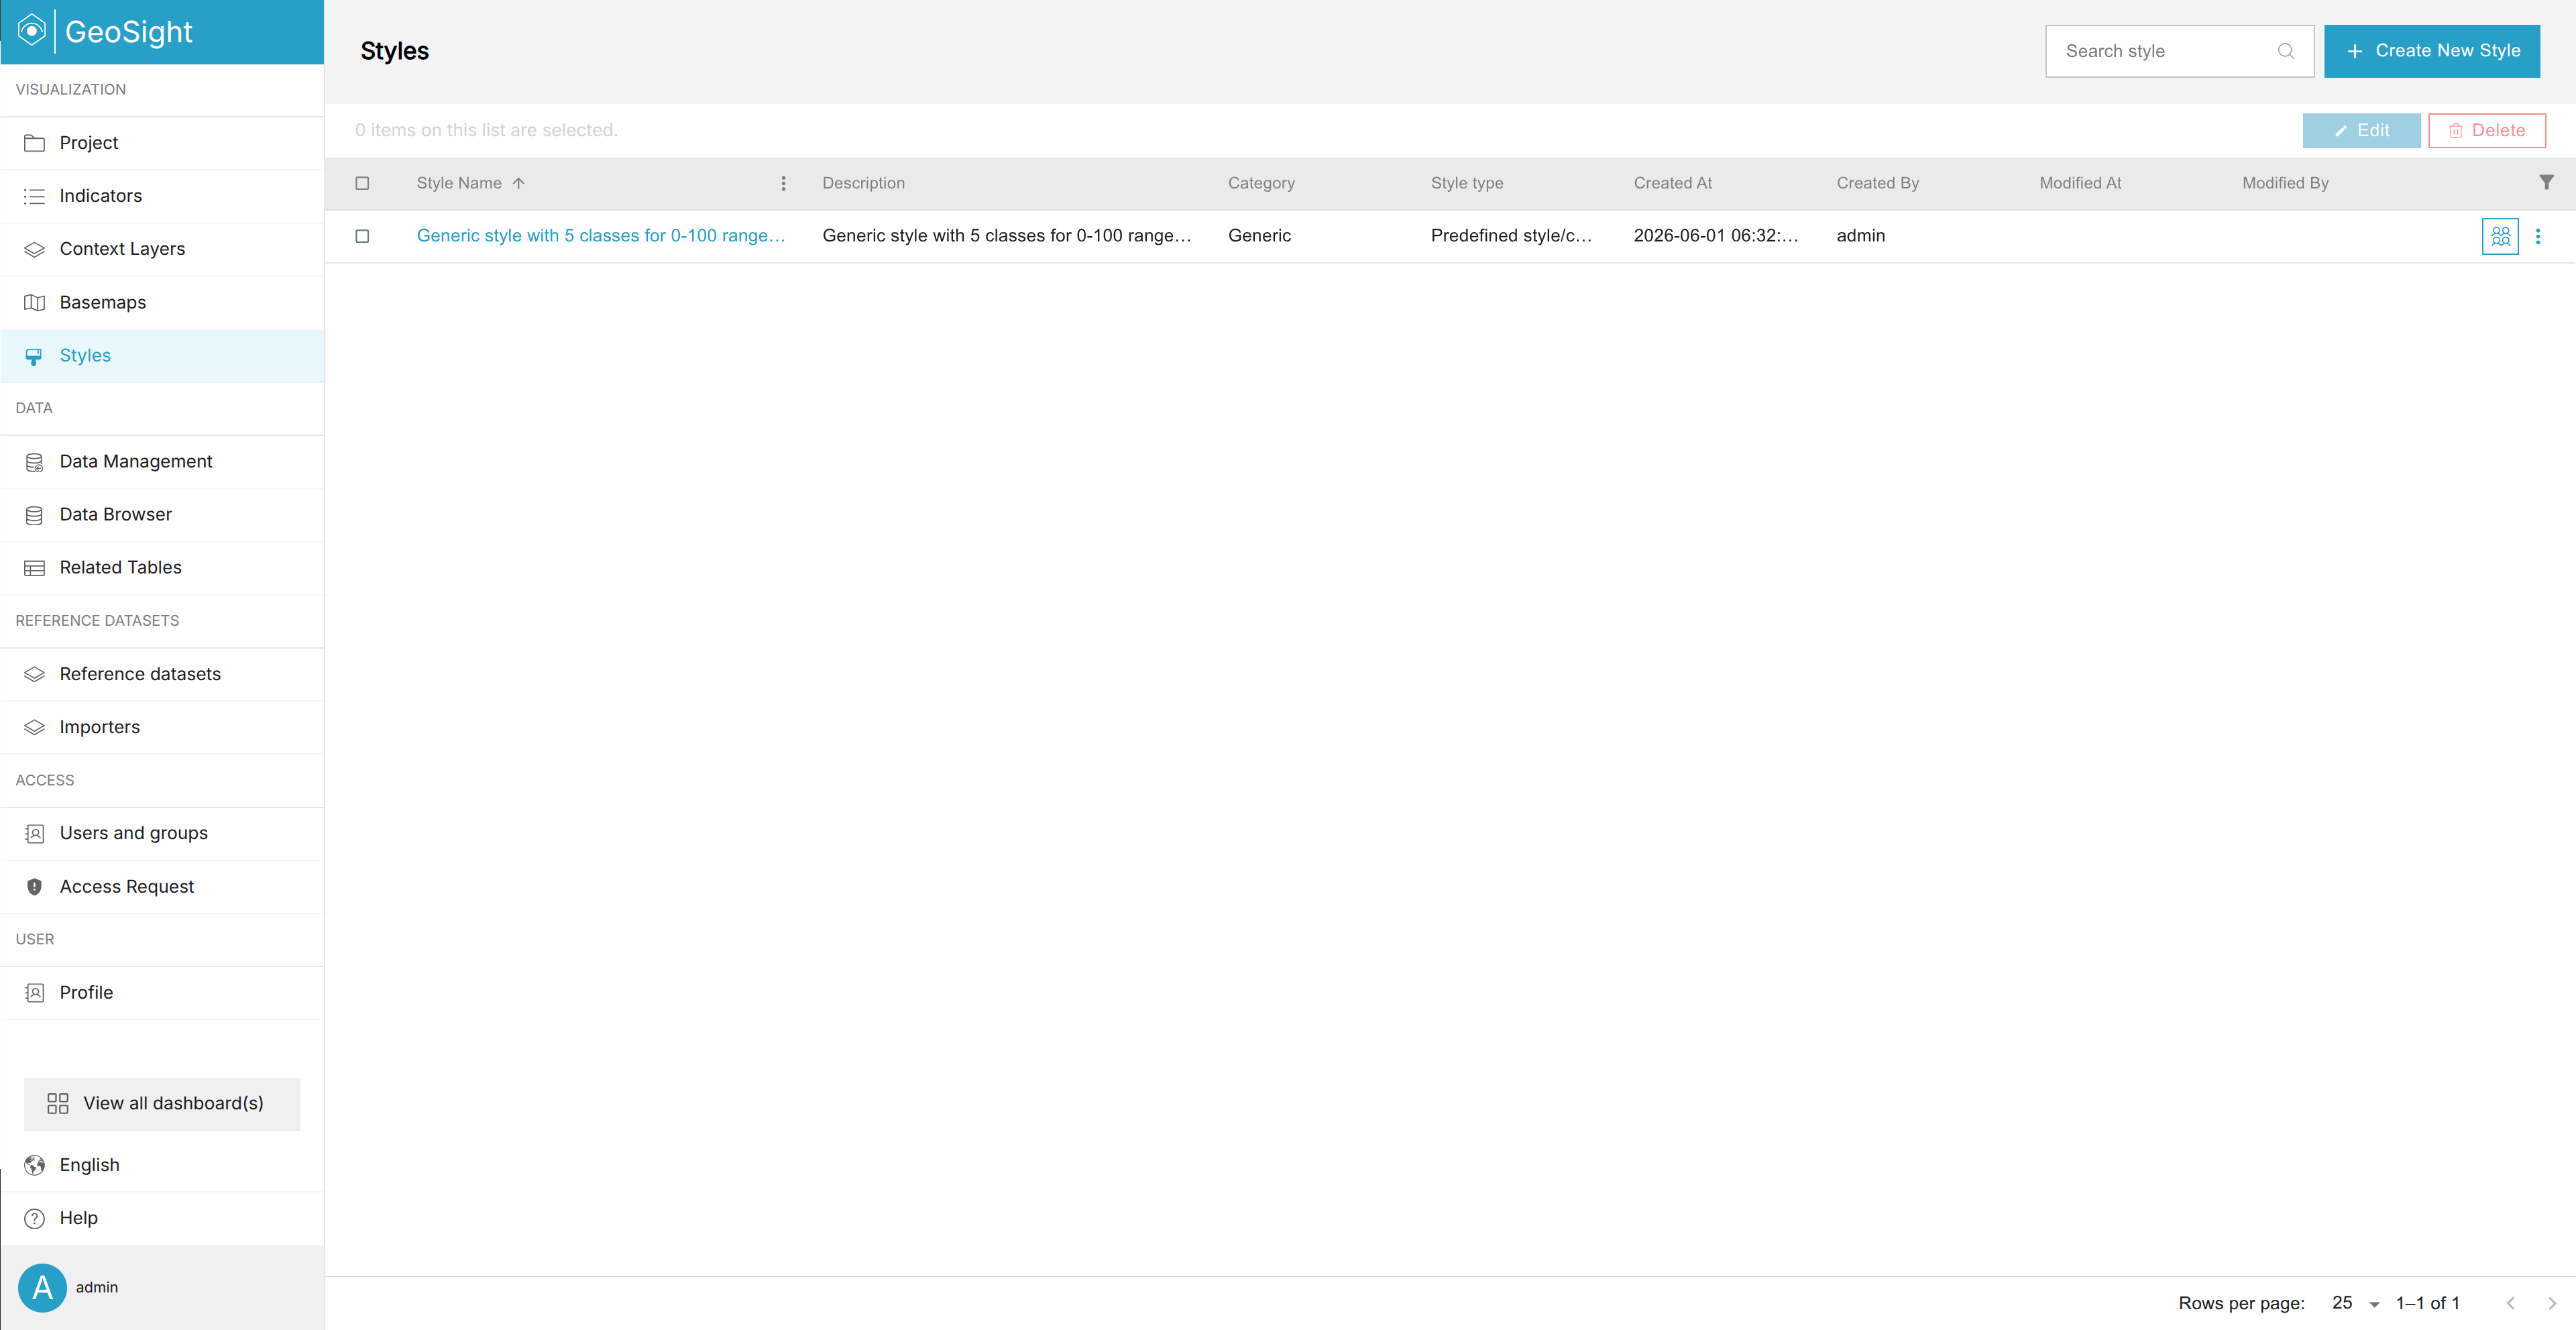The width and height of the screenshot is (2576, 1330).
Task: Click the Help question mark icon
Action: point(34,1218)
